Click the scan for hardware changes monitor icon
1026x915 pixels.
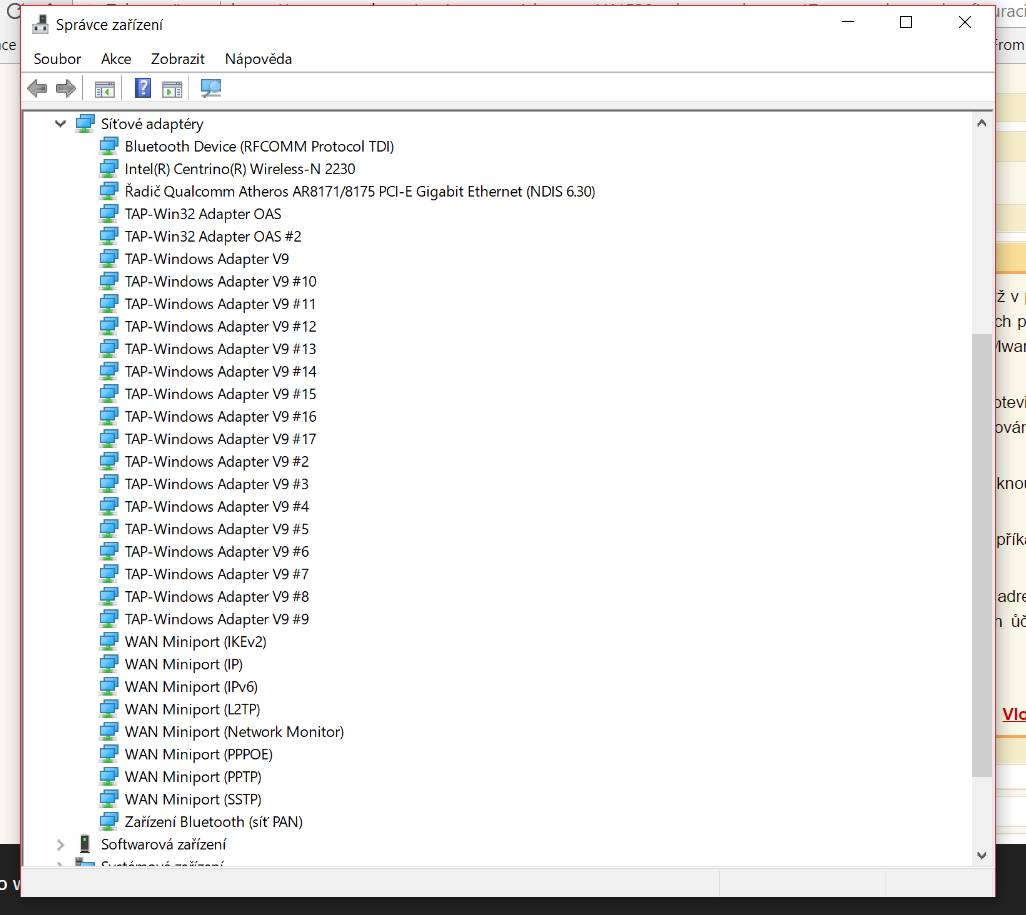tap(211, 88)
